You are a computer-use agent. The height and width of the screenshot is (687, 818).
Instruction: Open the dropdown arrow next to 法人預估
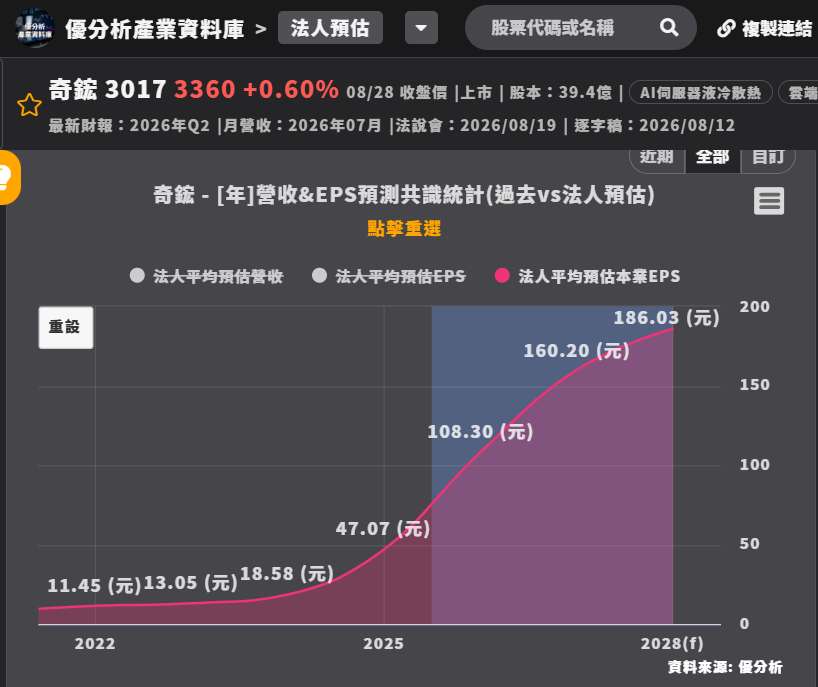click(422, 28)
